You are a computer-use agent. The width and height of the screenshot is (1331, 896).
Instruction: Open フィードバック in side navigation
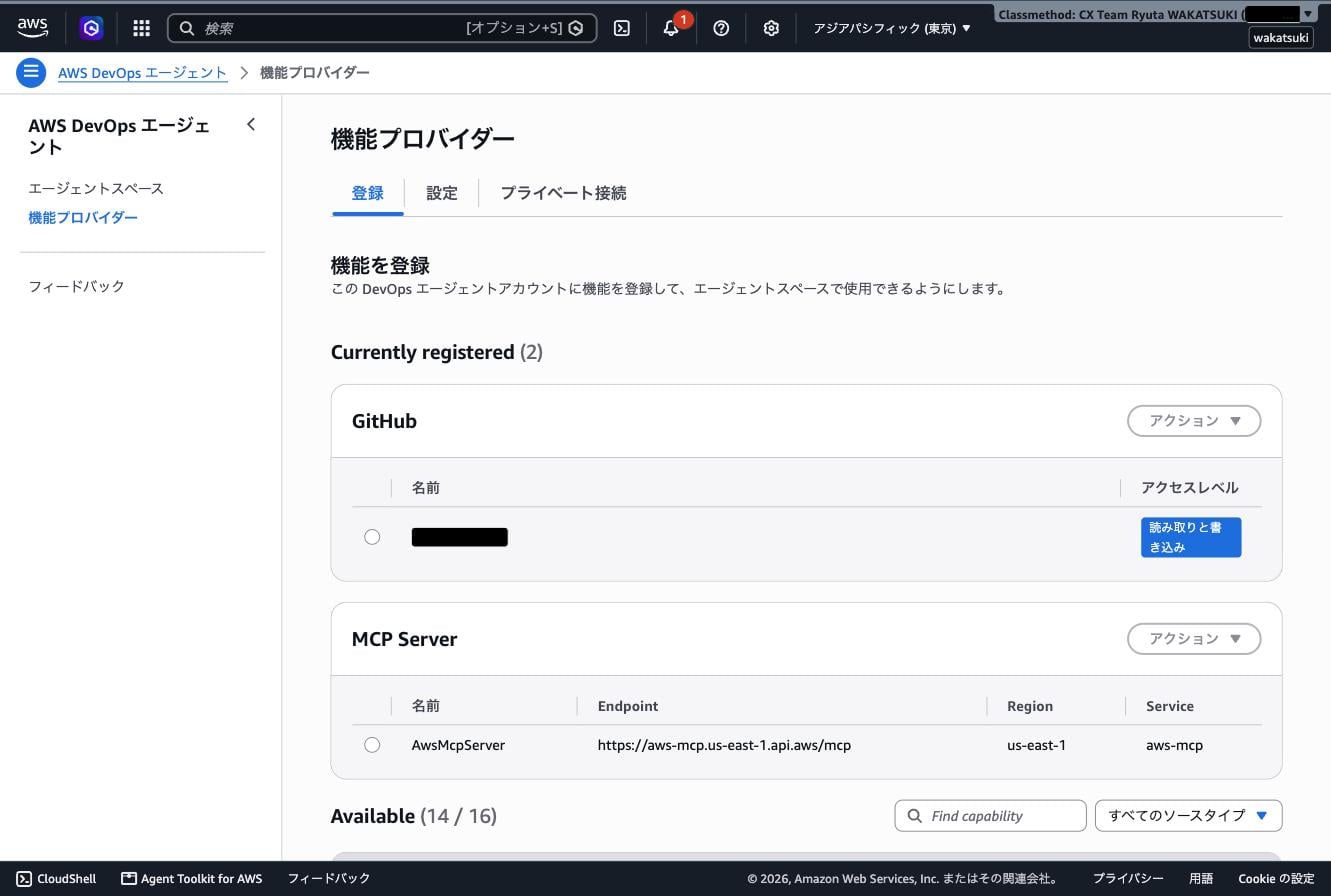(x=76, y=286)
